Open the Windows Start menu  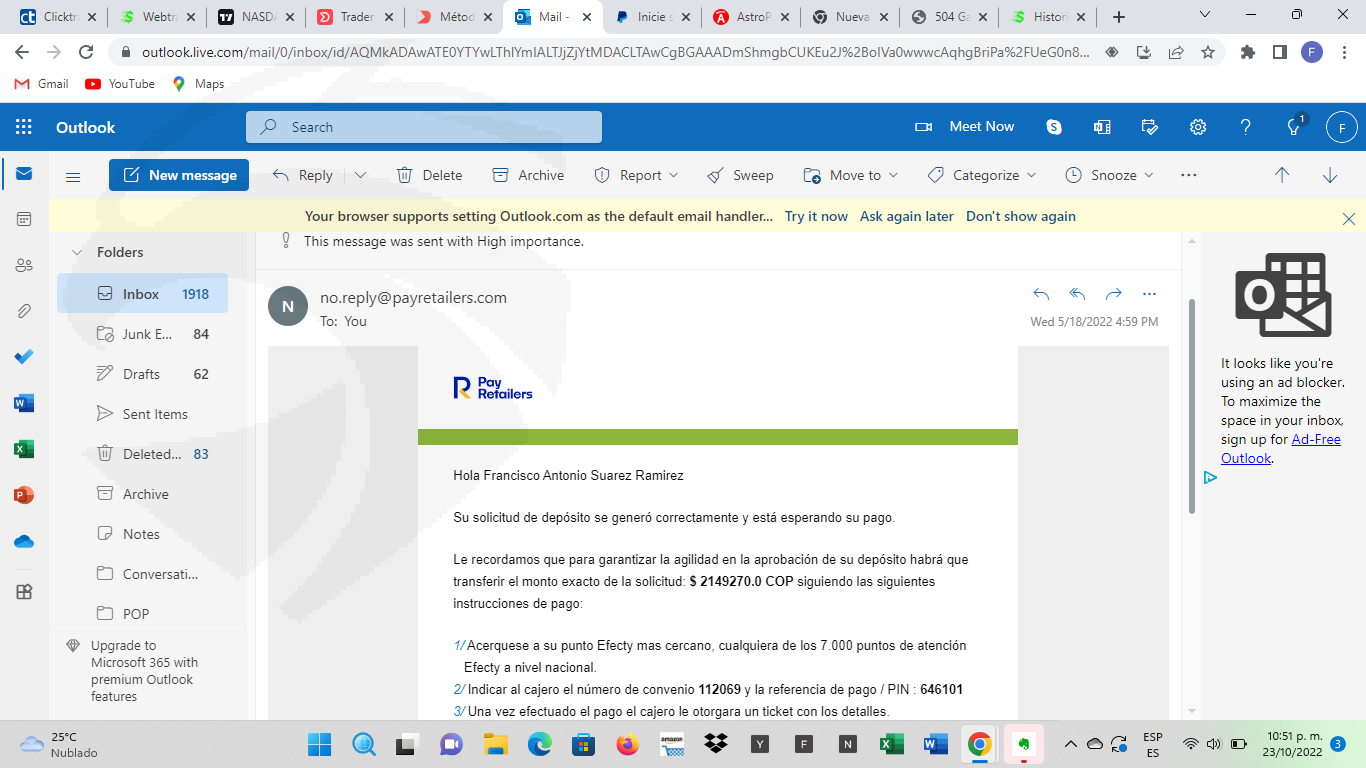click(x=319, y=744)
